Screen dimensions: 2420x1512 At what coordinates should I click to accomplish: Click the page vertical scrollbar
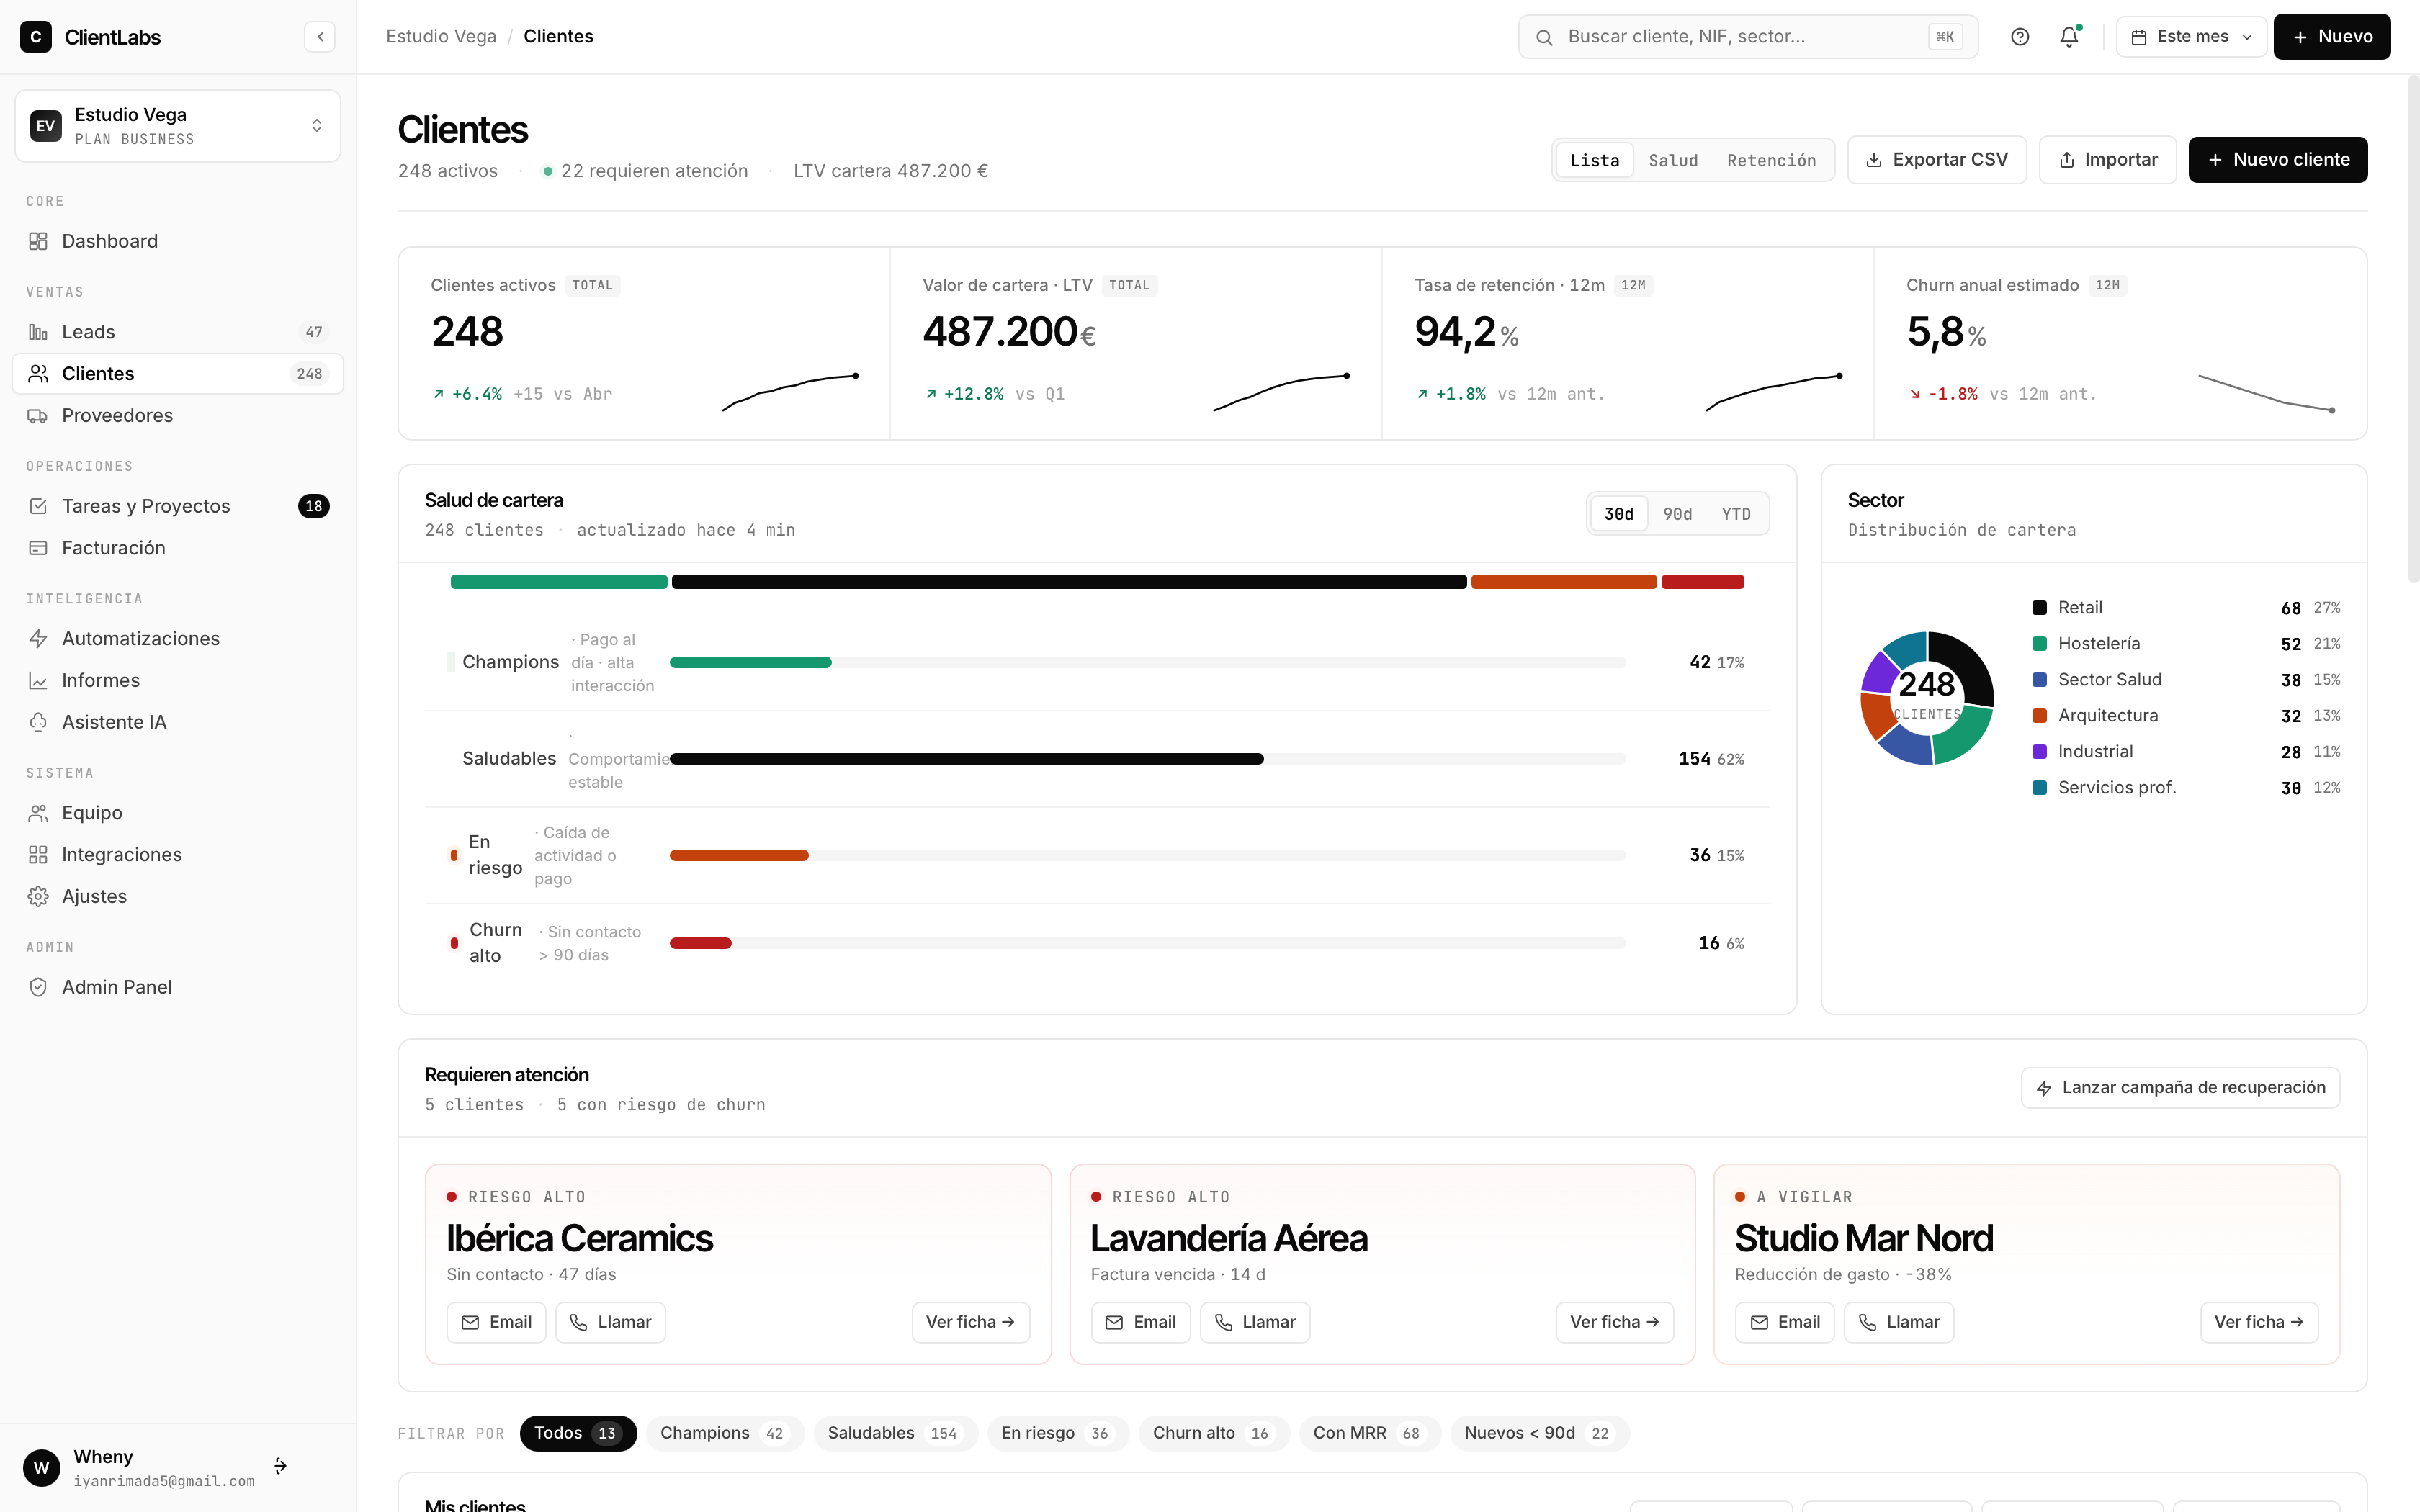2413,330
